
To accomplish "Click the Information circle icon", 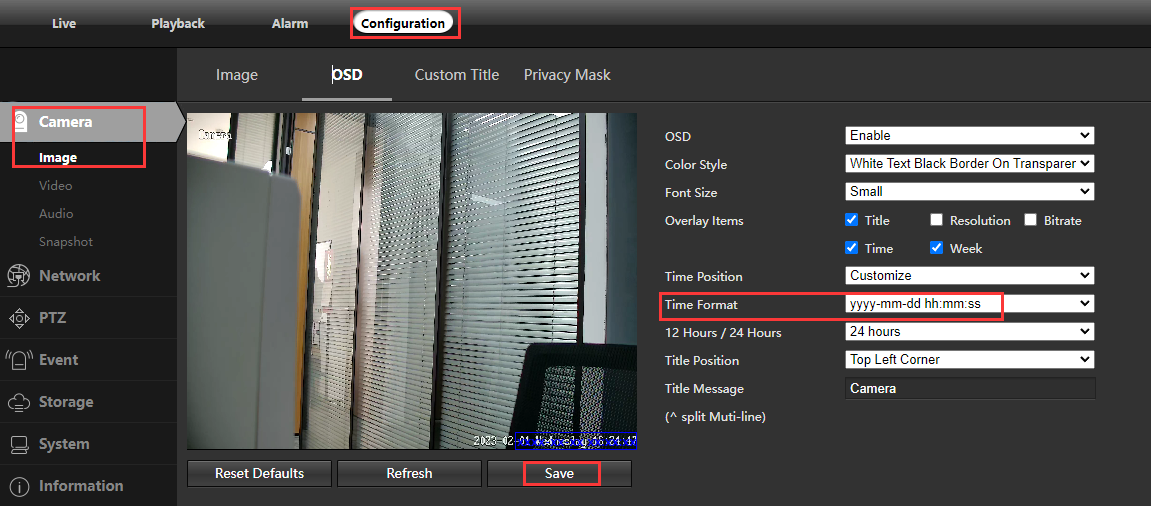I will point(18,486).
